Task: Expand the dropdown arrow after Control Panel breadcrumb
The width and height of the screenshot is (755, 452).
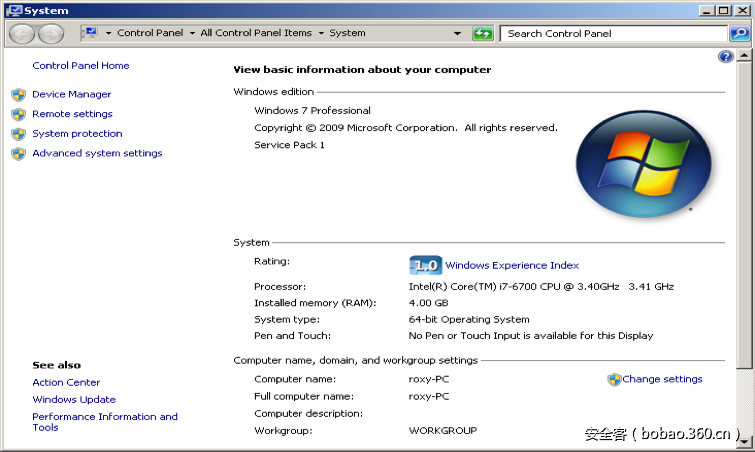Action: (x=192, y=33)
